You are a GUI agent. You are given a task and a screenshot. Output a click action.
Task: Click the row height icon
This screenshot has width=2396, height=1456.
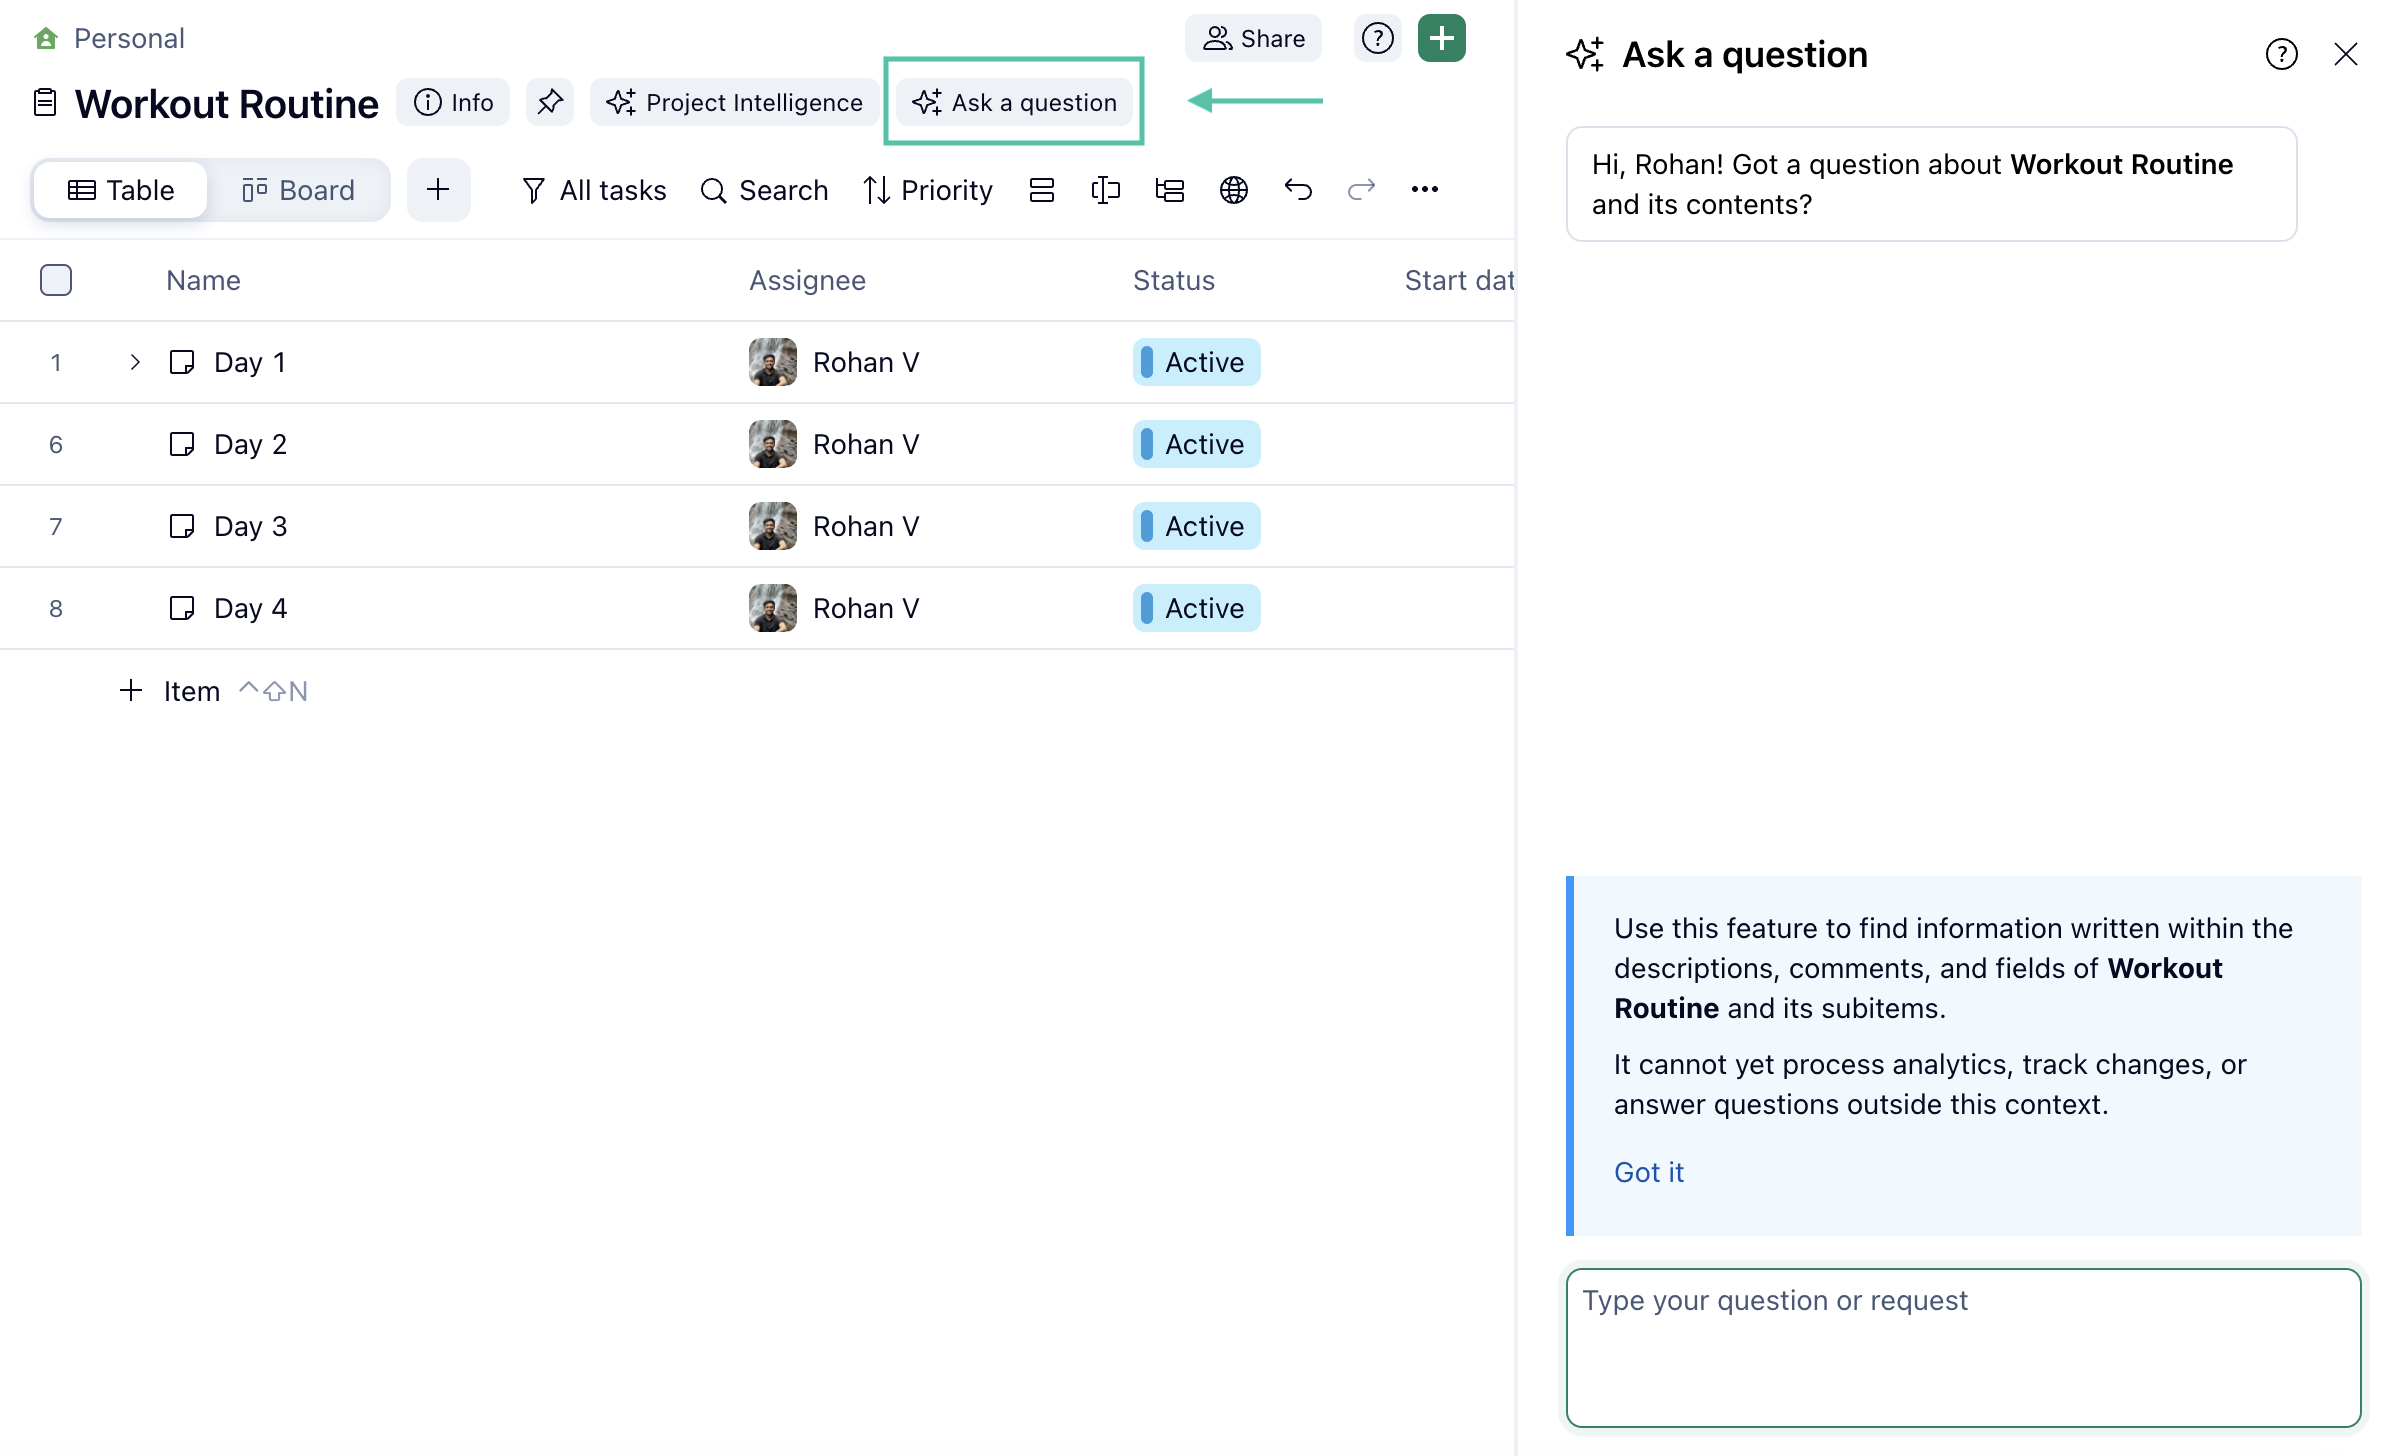pos(1041,190)
